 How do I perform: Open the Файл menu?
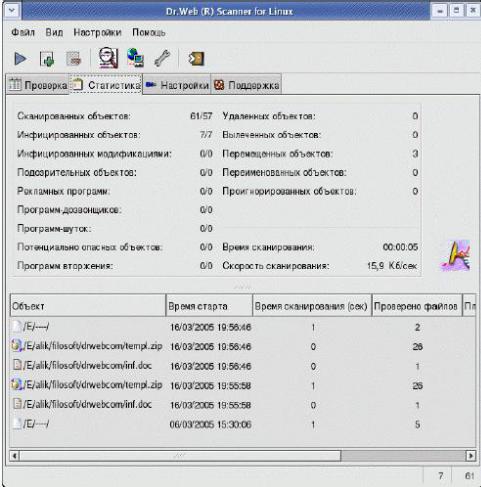coord(23,32)
